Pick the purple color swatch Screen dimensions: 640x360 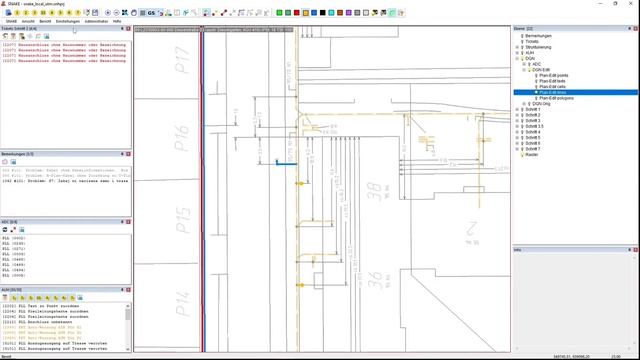tap(349, 13)
